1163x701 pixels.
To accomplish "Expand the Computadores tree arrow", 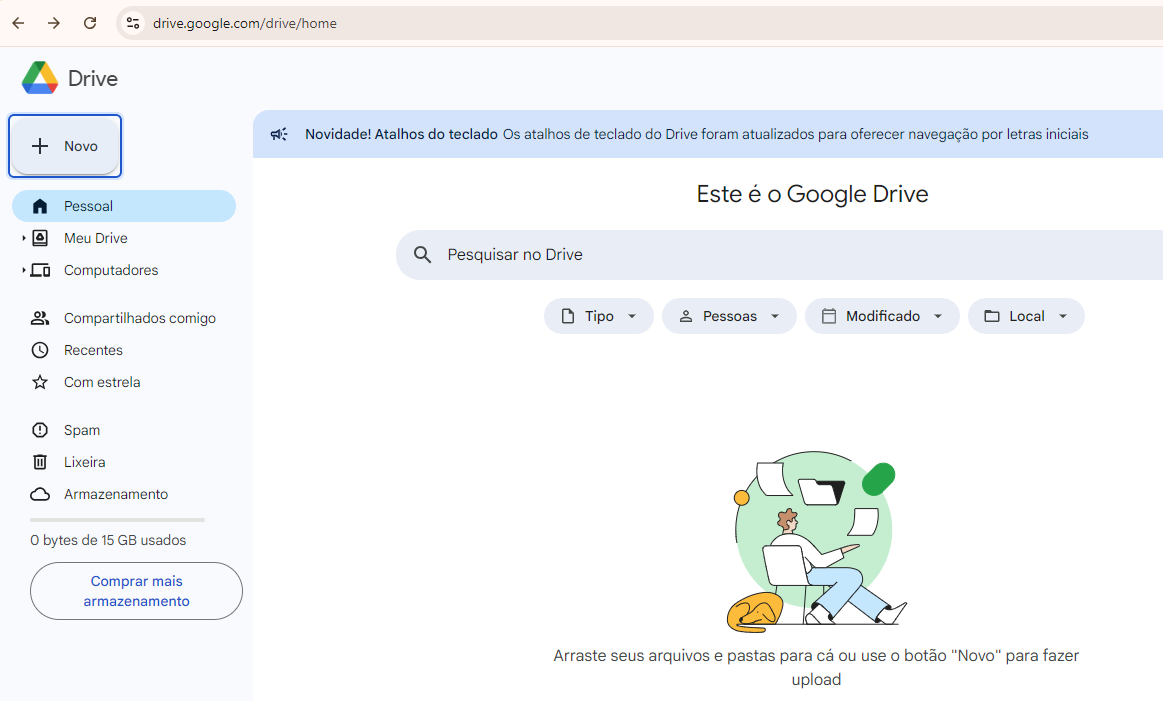I will [x=24, y=270].
